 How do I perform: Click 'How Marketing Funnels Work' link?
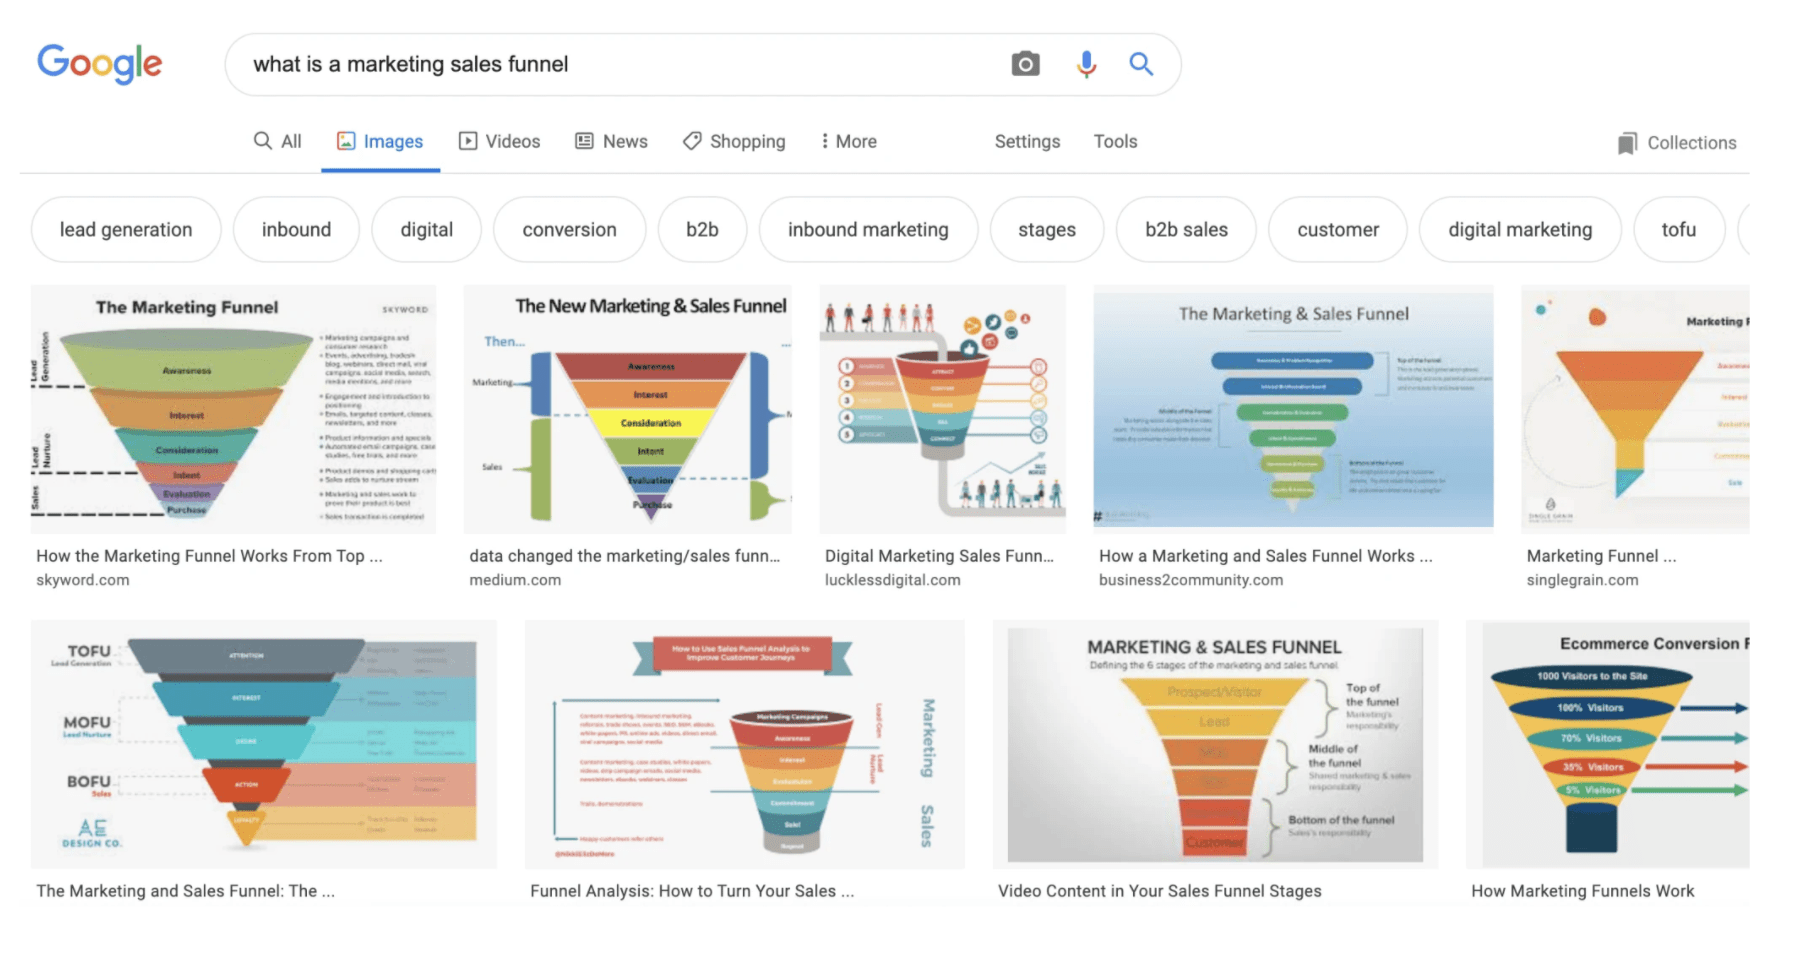pos(1582,890)
